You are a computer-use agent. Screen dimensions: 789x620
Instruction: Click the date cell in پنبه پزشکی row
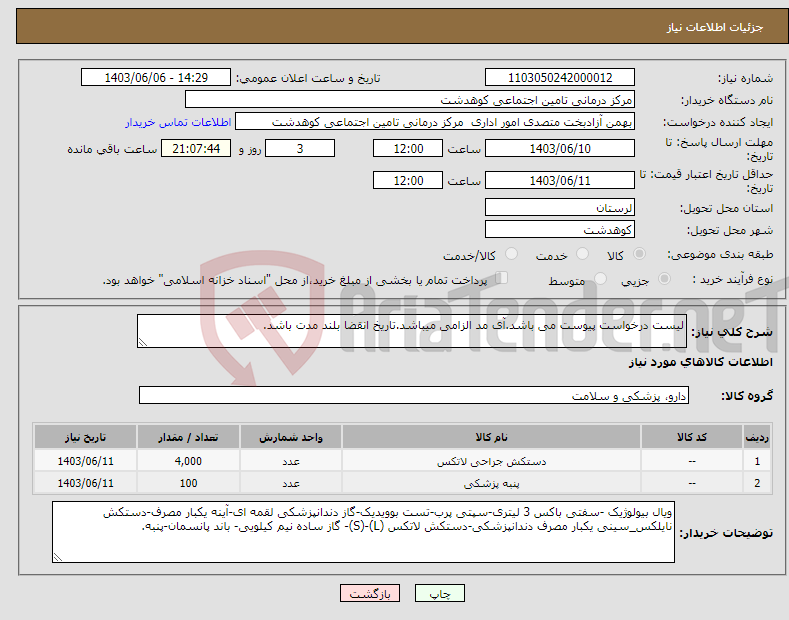pos(86,483)
